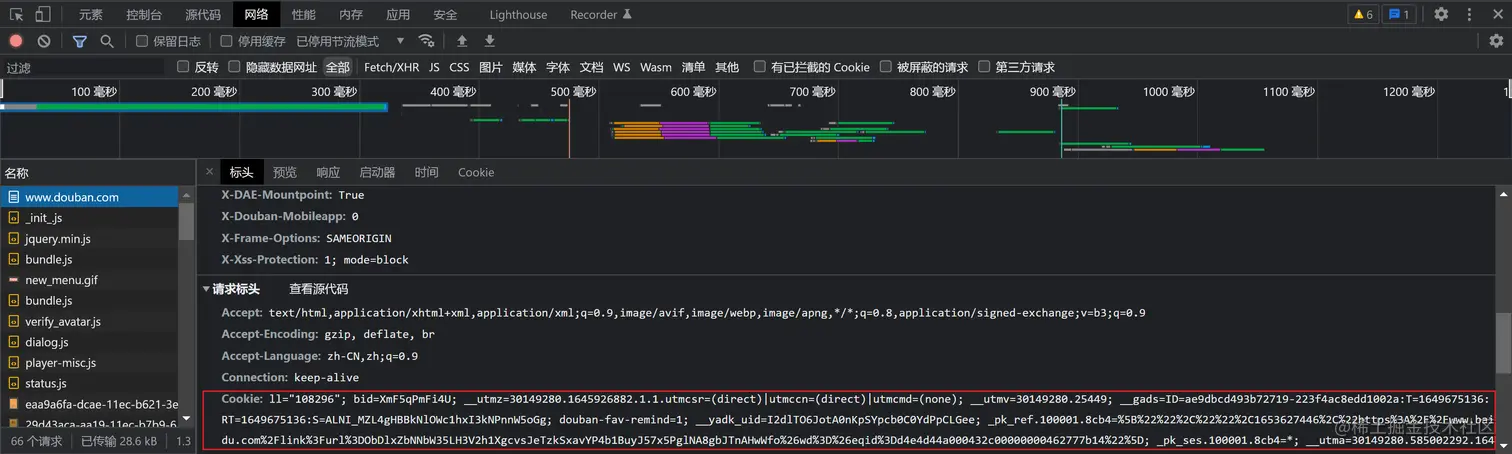Toggle the device toolbar icon
1512x454 pixels.
click(x=43, y=15)
